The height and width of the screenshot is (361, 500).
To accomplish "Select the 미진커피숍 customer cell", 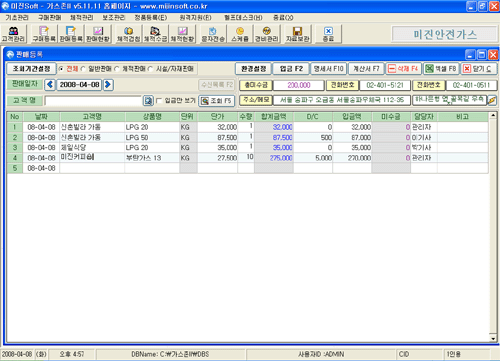I will pos(92,158).
